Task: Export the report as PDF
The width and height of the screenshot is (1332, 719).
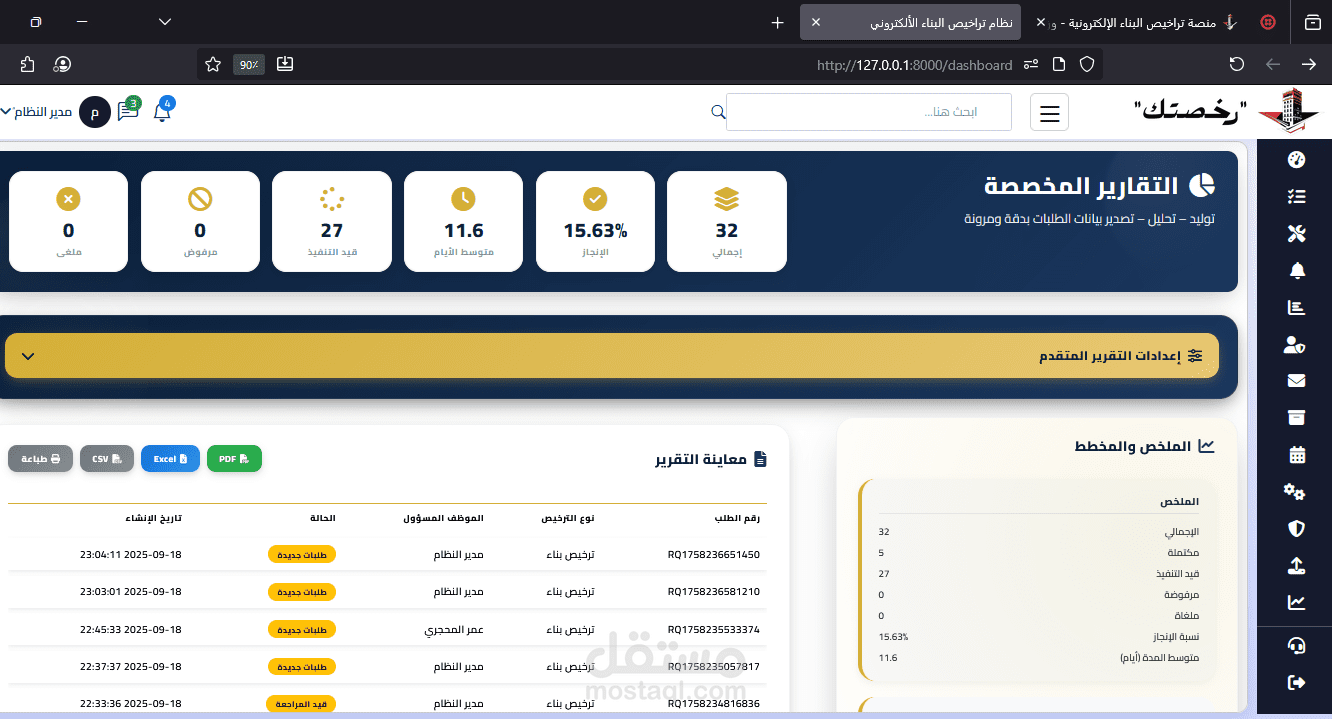Action: (234, 458)
